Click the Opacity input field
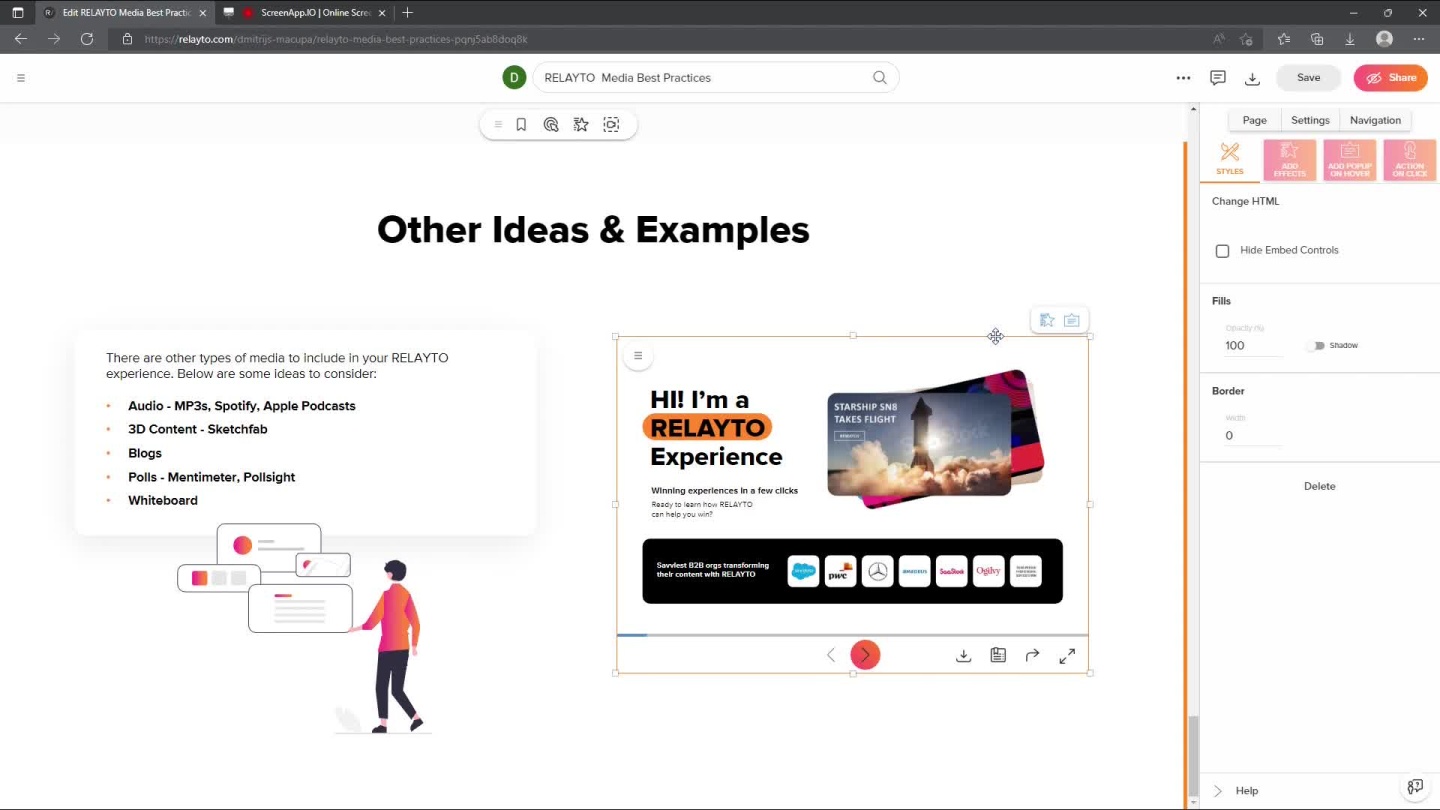This screenshot has width=1440, height=810. coord(1252,346)
